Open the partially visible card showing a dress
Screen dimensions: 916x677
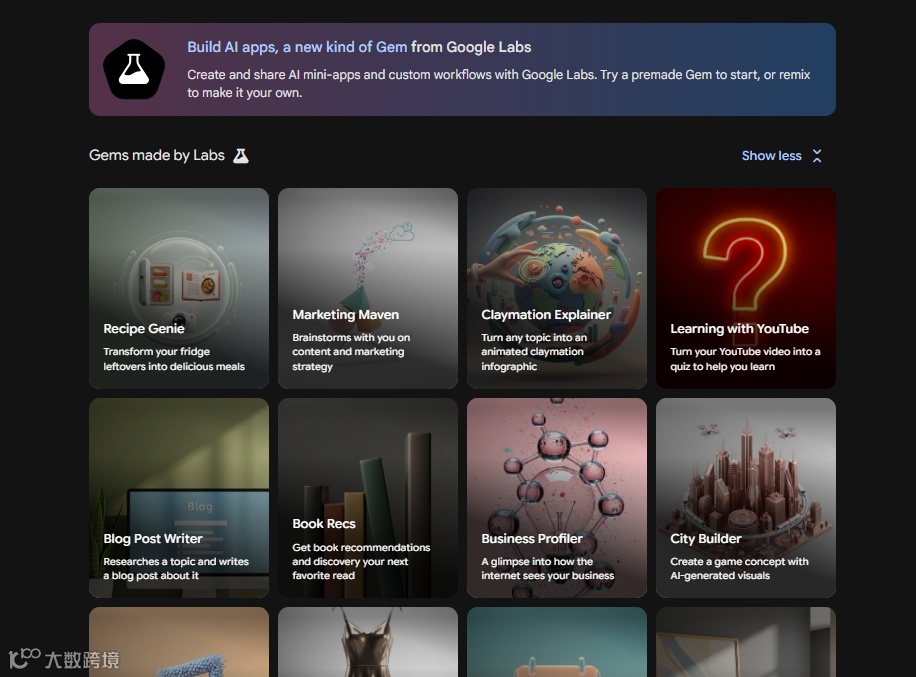367,642
